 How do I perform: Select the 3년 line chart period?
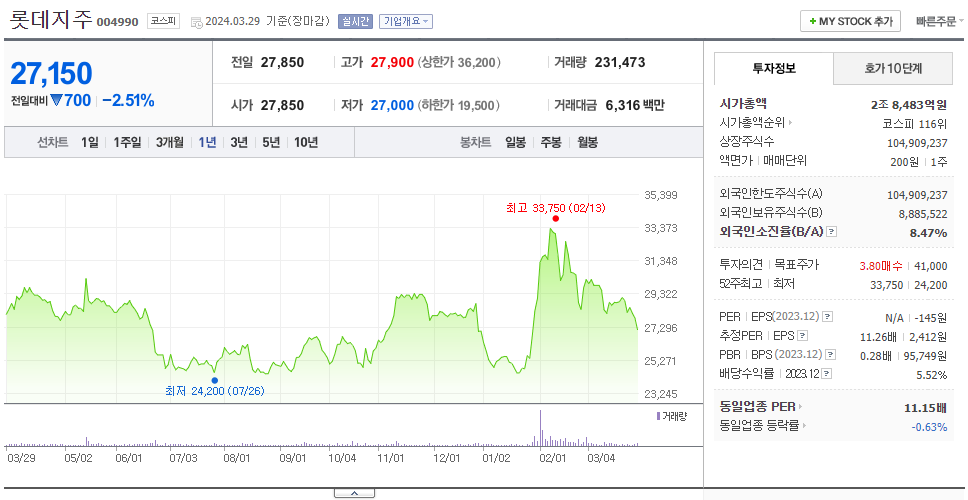point(239,143)
